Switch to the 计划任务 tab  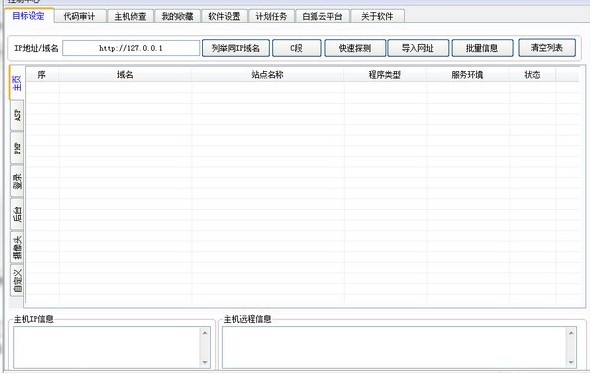[271, 16]
